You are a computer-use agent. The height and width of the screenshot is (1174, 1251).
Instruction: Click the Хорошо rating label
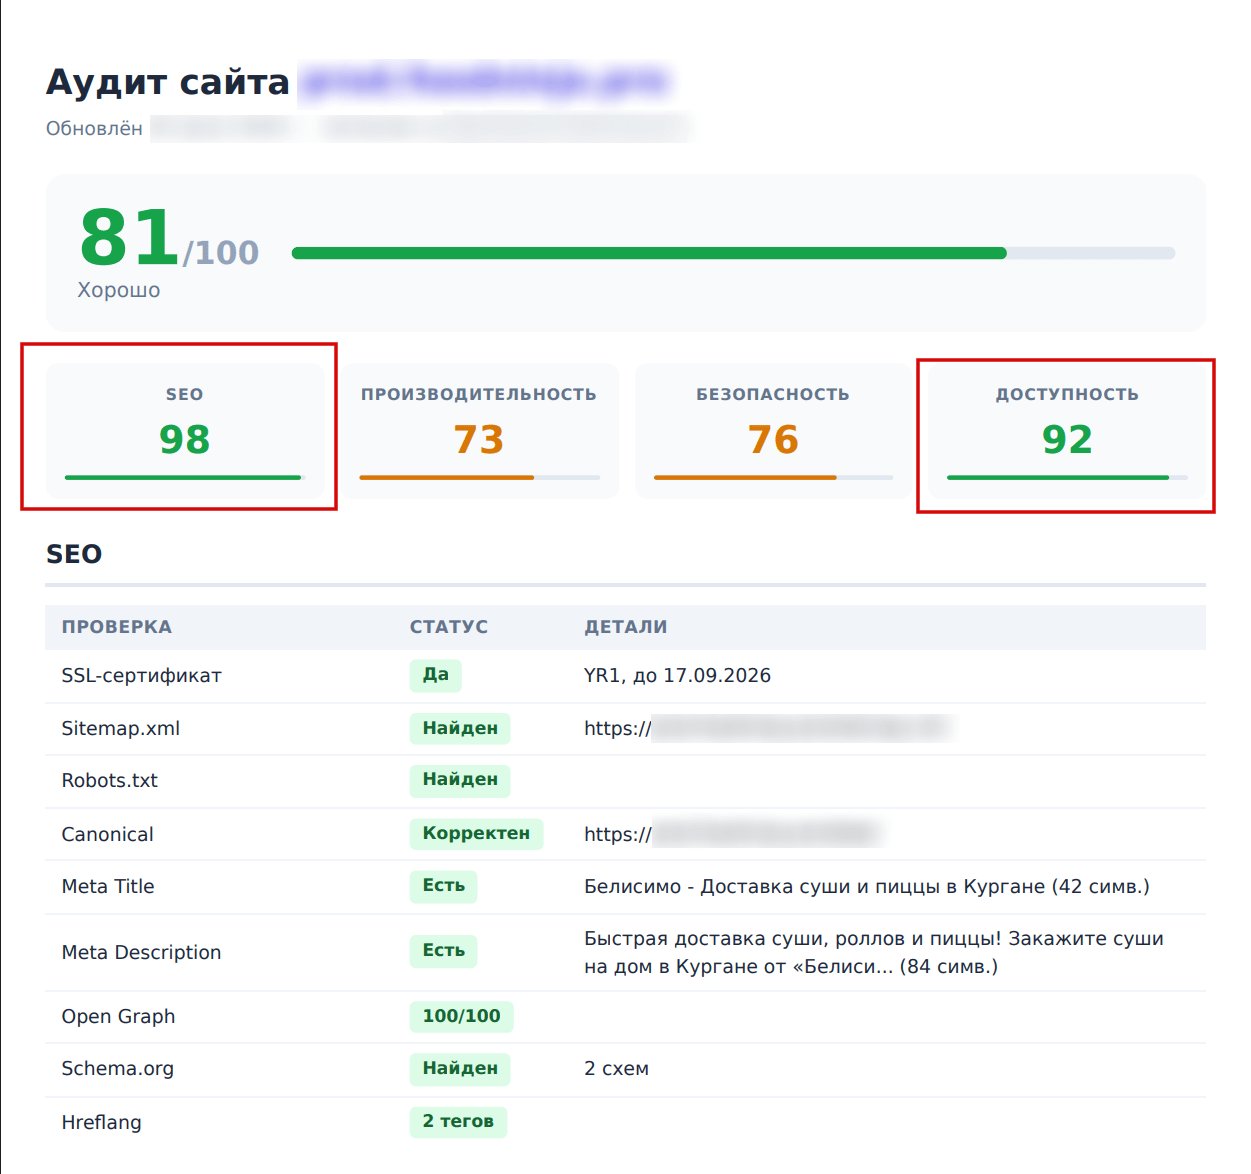(x=119, y=290)
